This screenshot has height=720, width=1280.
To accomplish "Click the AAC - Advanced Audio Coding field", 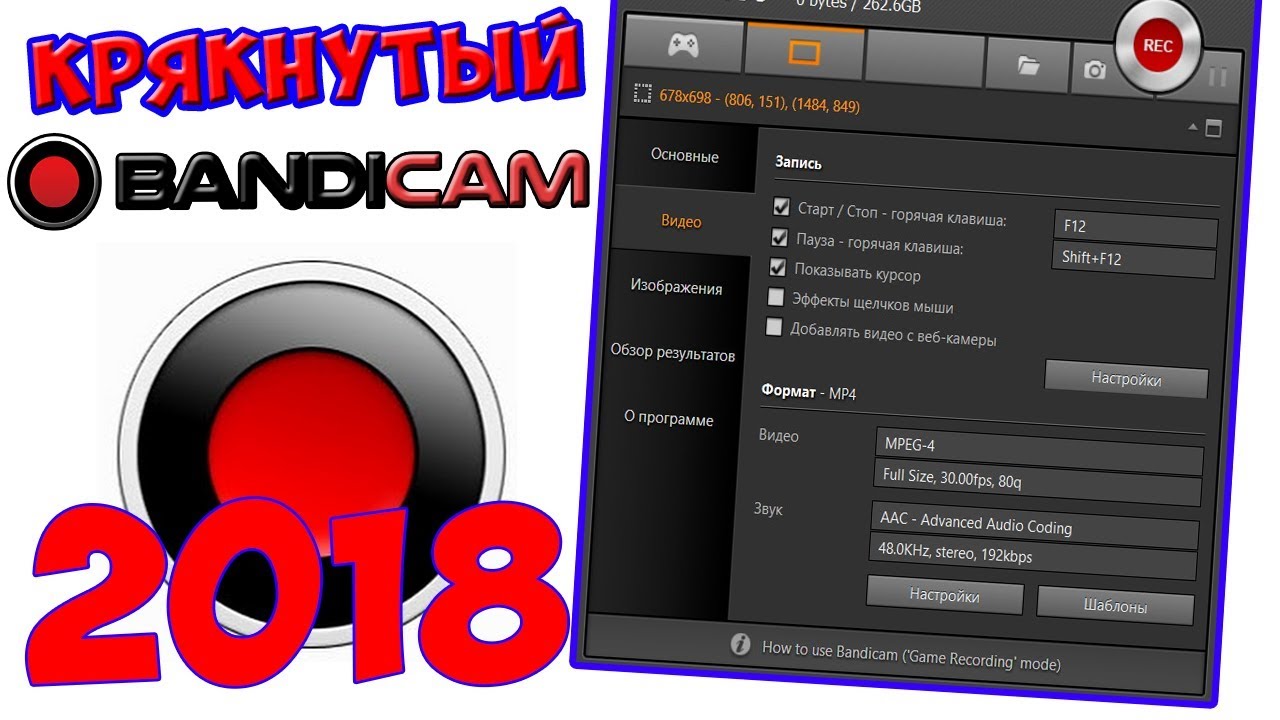I will [x=1035, y=527].
